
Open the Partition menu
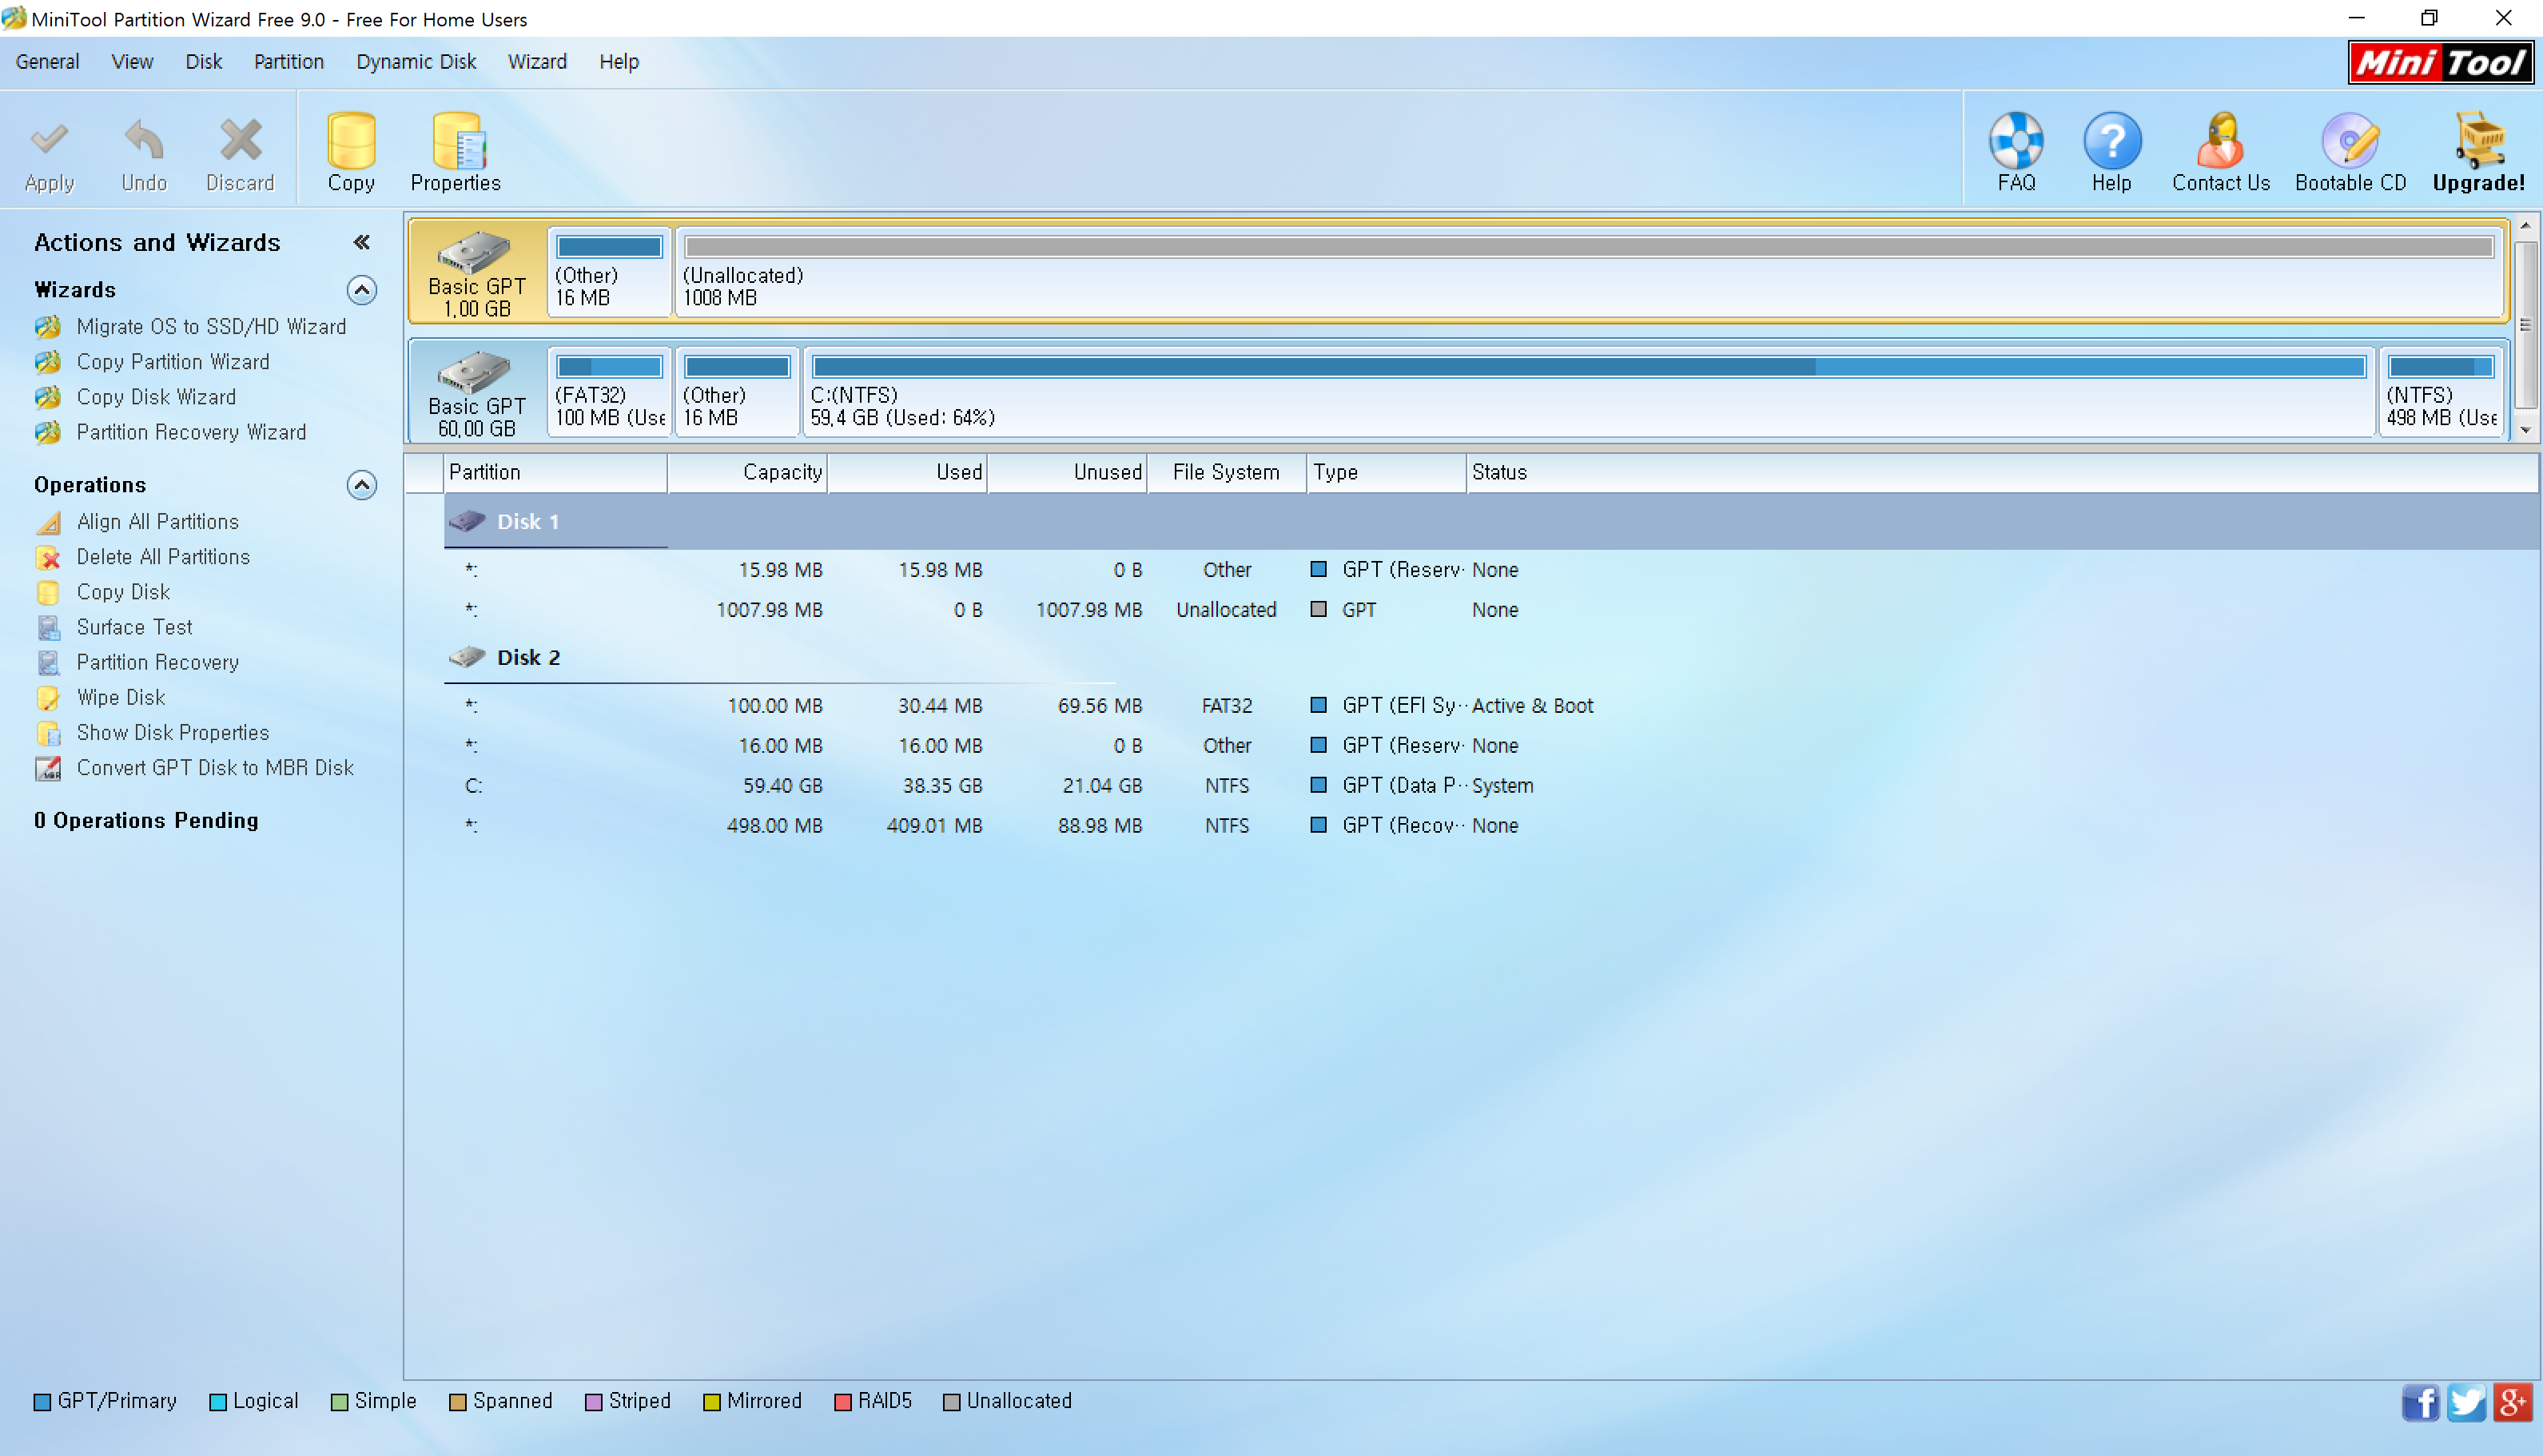[288, 62]
